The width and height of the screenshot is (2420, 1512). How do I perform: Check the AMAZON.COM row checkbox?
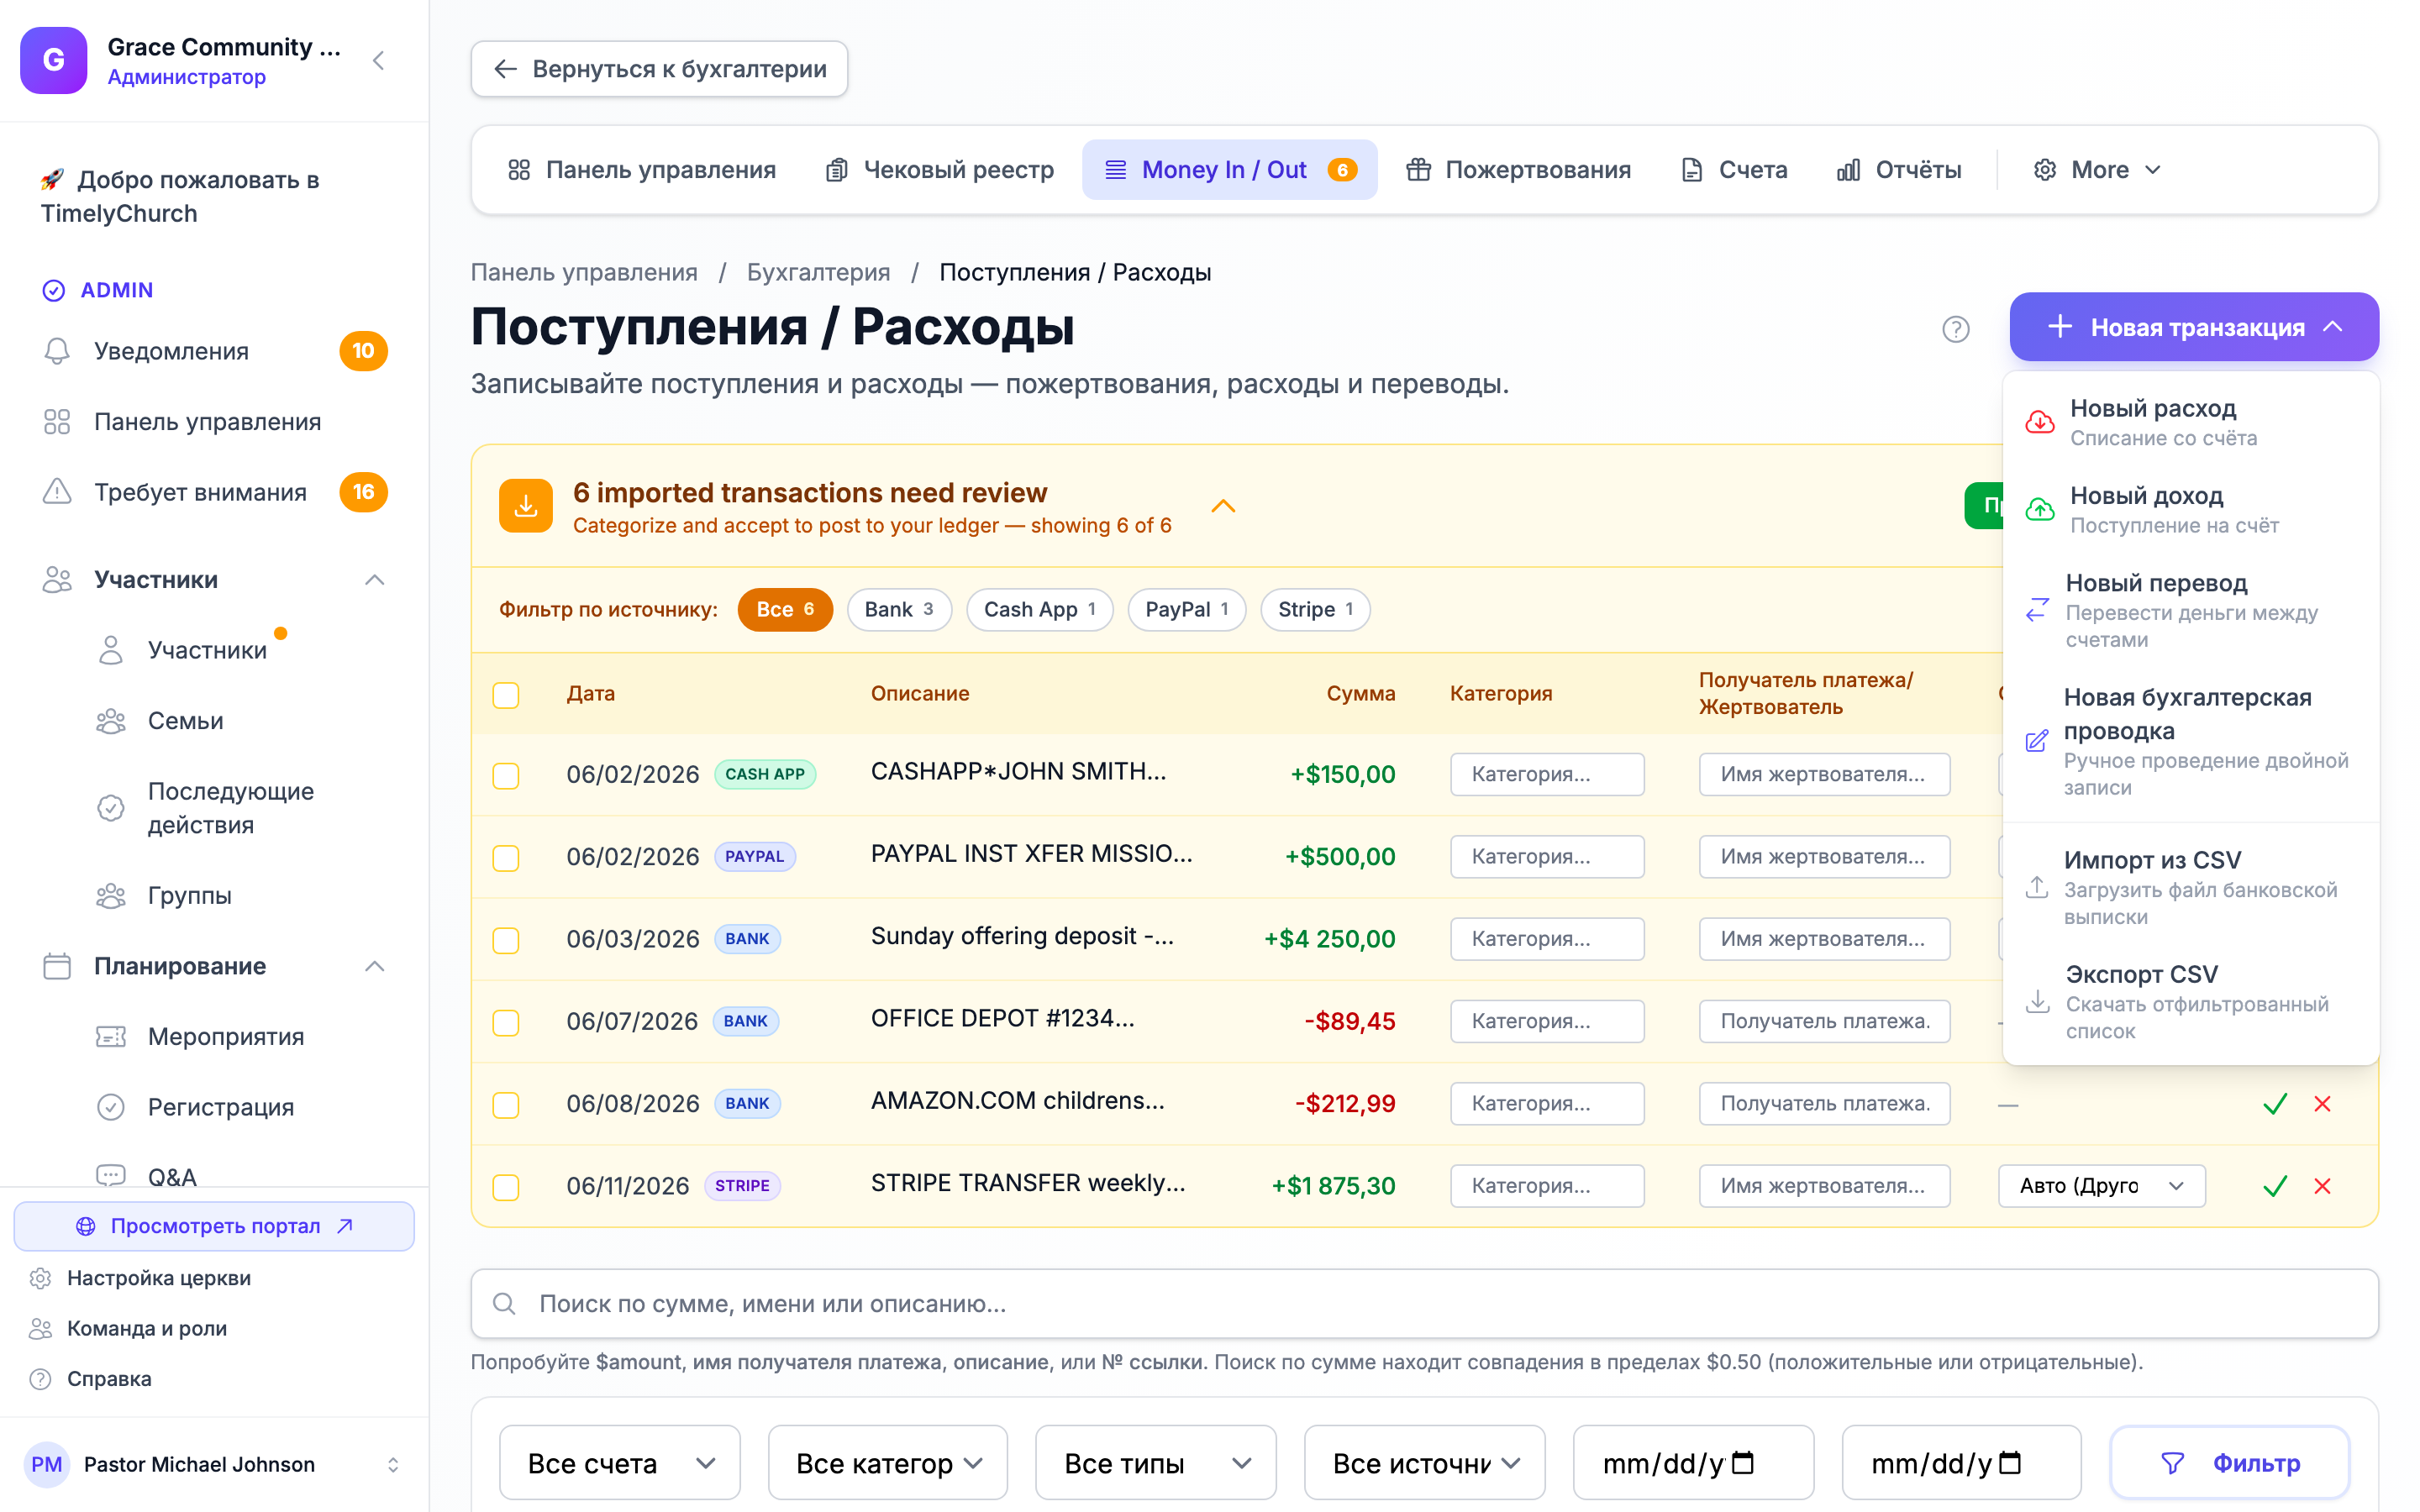tap(506, 1105)
